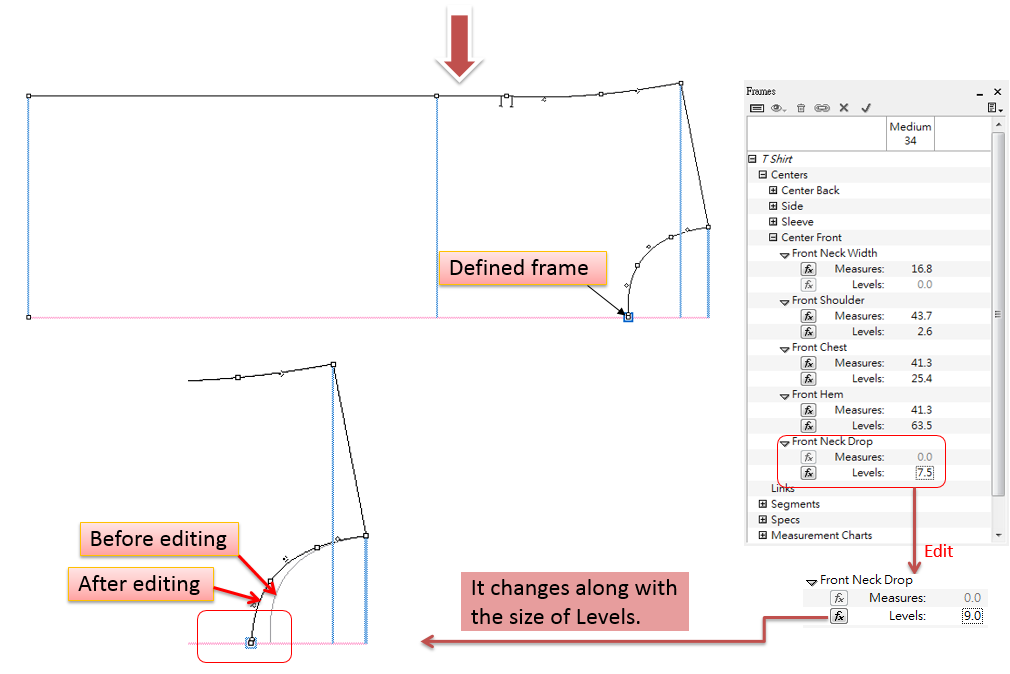Screen dimensions: 1010x674
Task: Click the first rectangle icon in Frames toolbar
Action: (757, 108)
